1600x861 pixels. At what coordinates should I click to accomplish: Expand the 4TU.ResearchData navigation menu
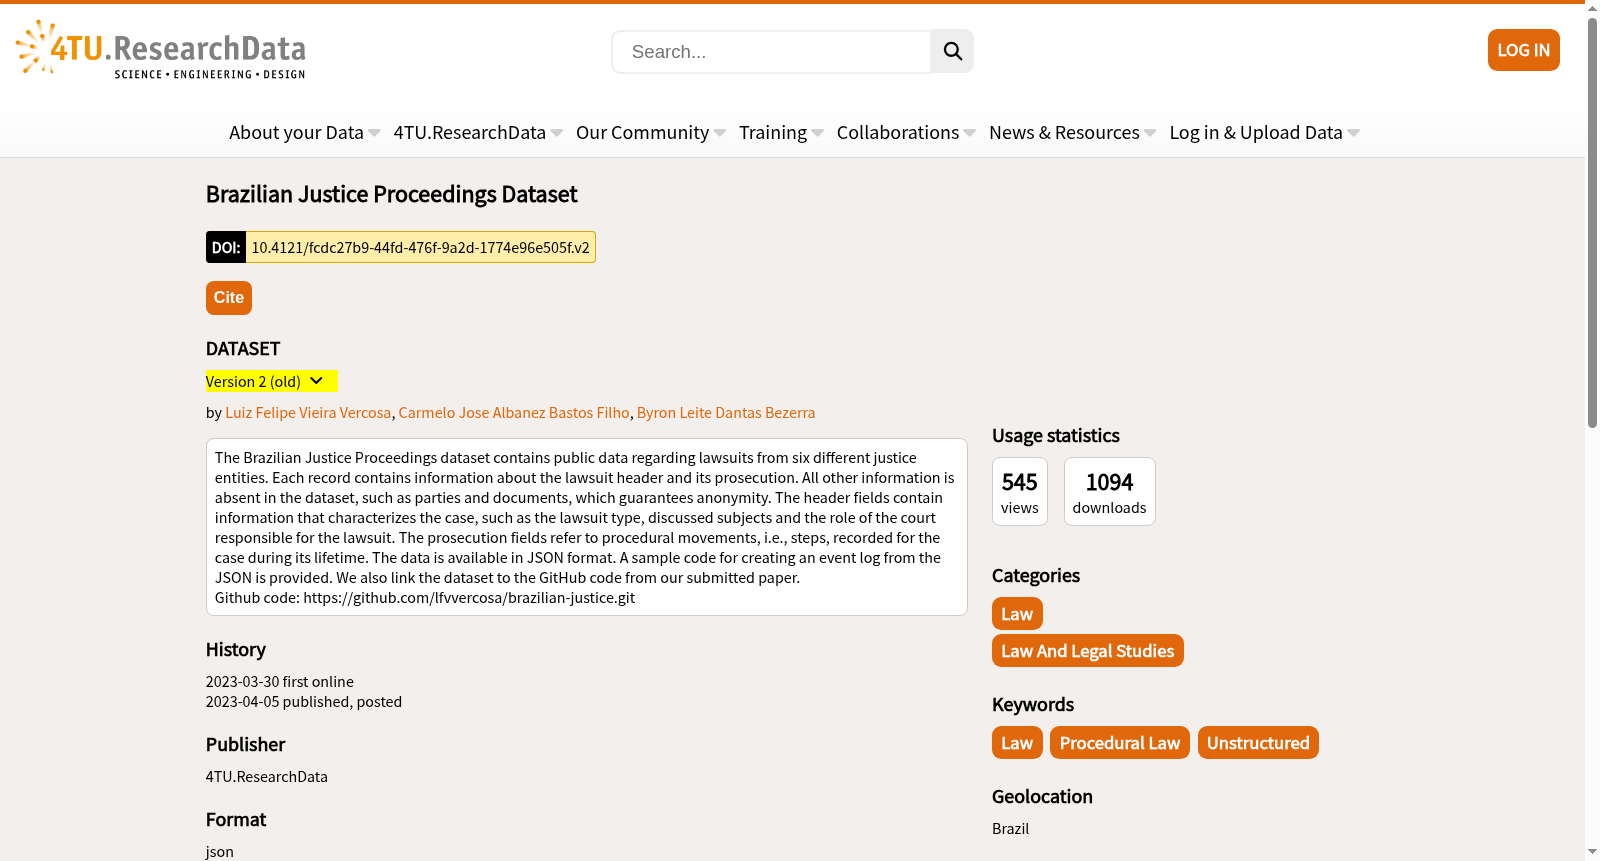point(478,133)
